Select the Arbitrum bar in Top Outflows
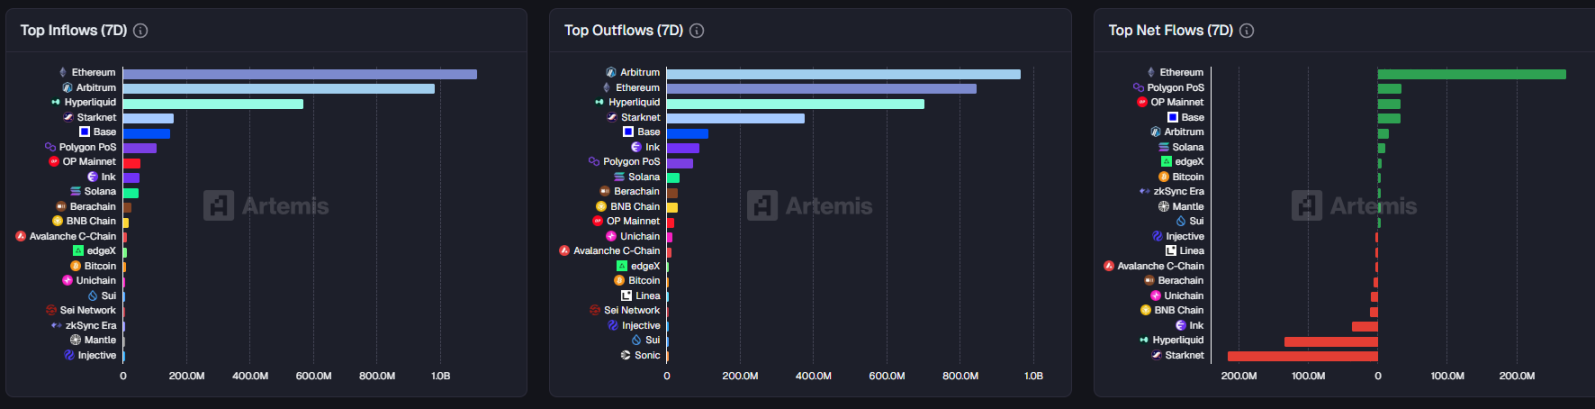1595x409 pixels. click(843, 74)
